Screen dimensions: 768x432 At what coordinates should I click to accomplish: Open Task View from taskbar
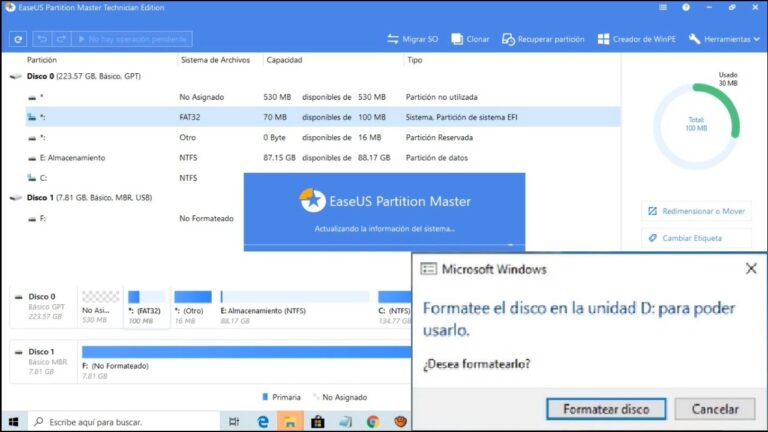(234, 422)
